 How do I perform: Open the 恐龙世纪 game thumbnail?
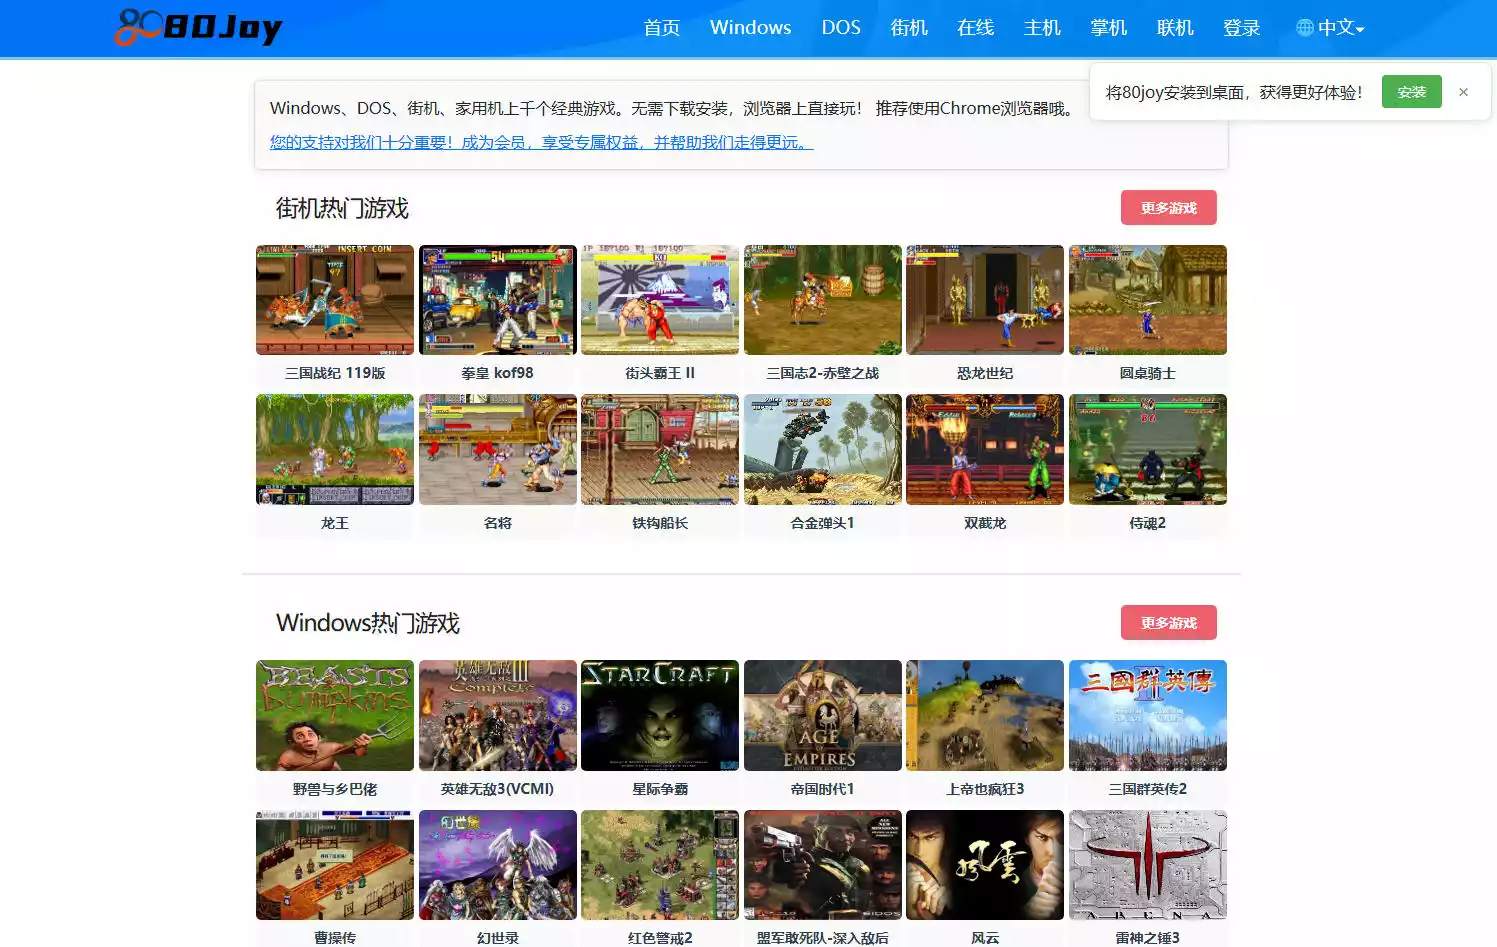click(x=985, y=300)
